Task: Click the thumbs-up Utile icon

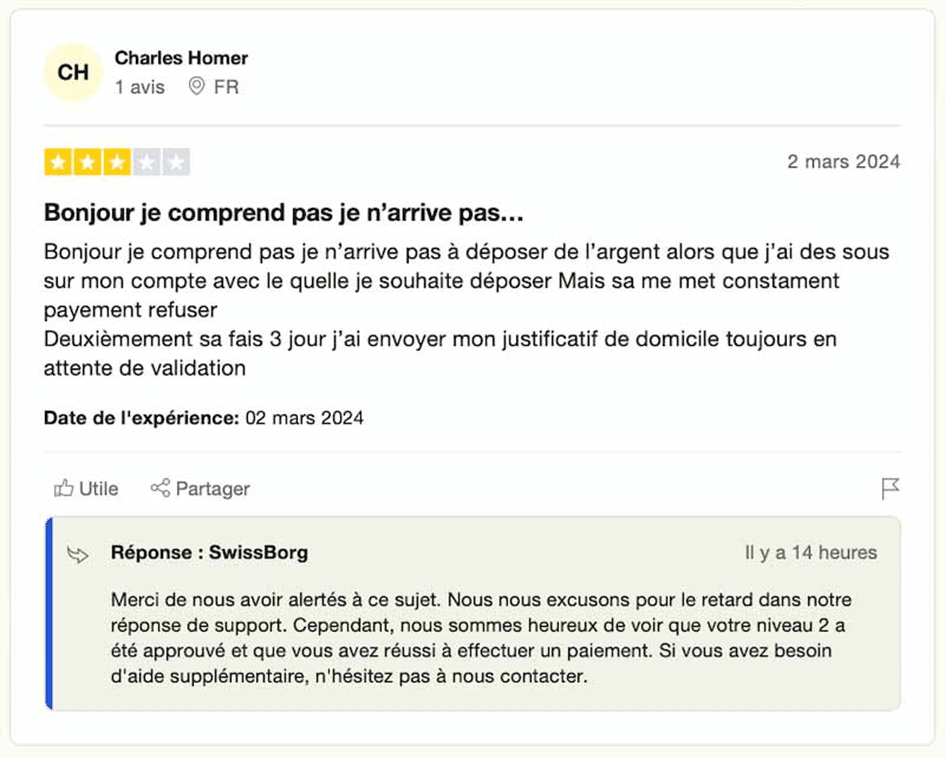Action: click(64, 488)
